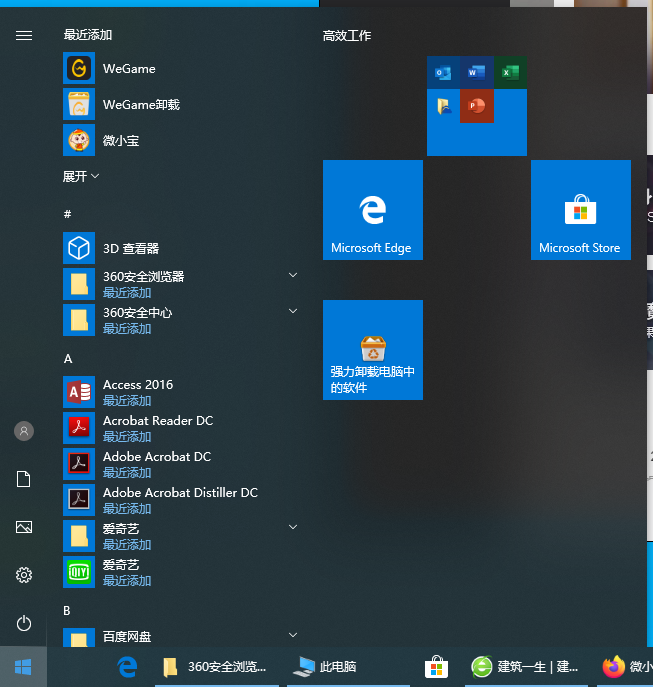Expand the 爱奇艺 folder chevron

[293, 527]
